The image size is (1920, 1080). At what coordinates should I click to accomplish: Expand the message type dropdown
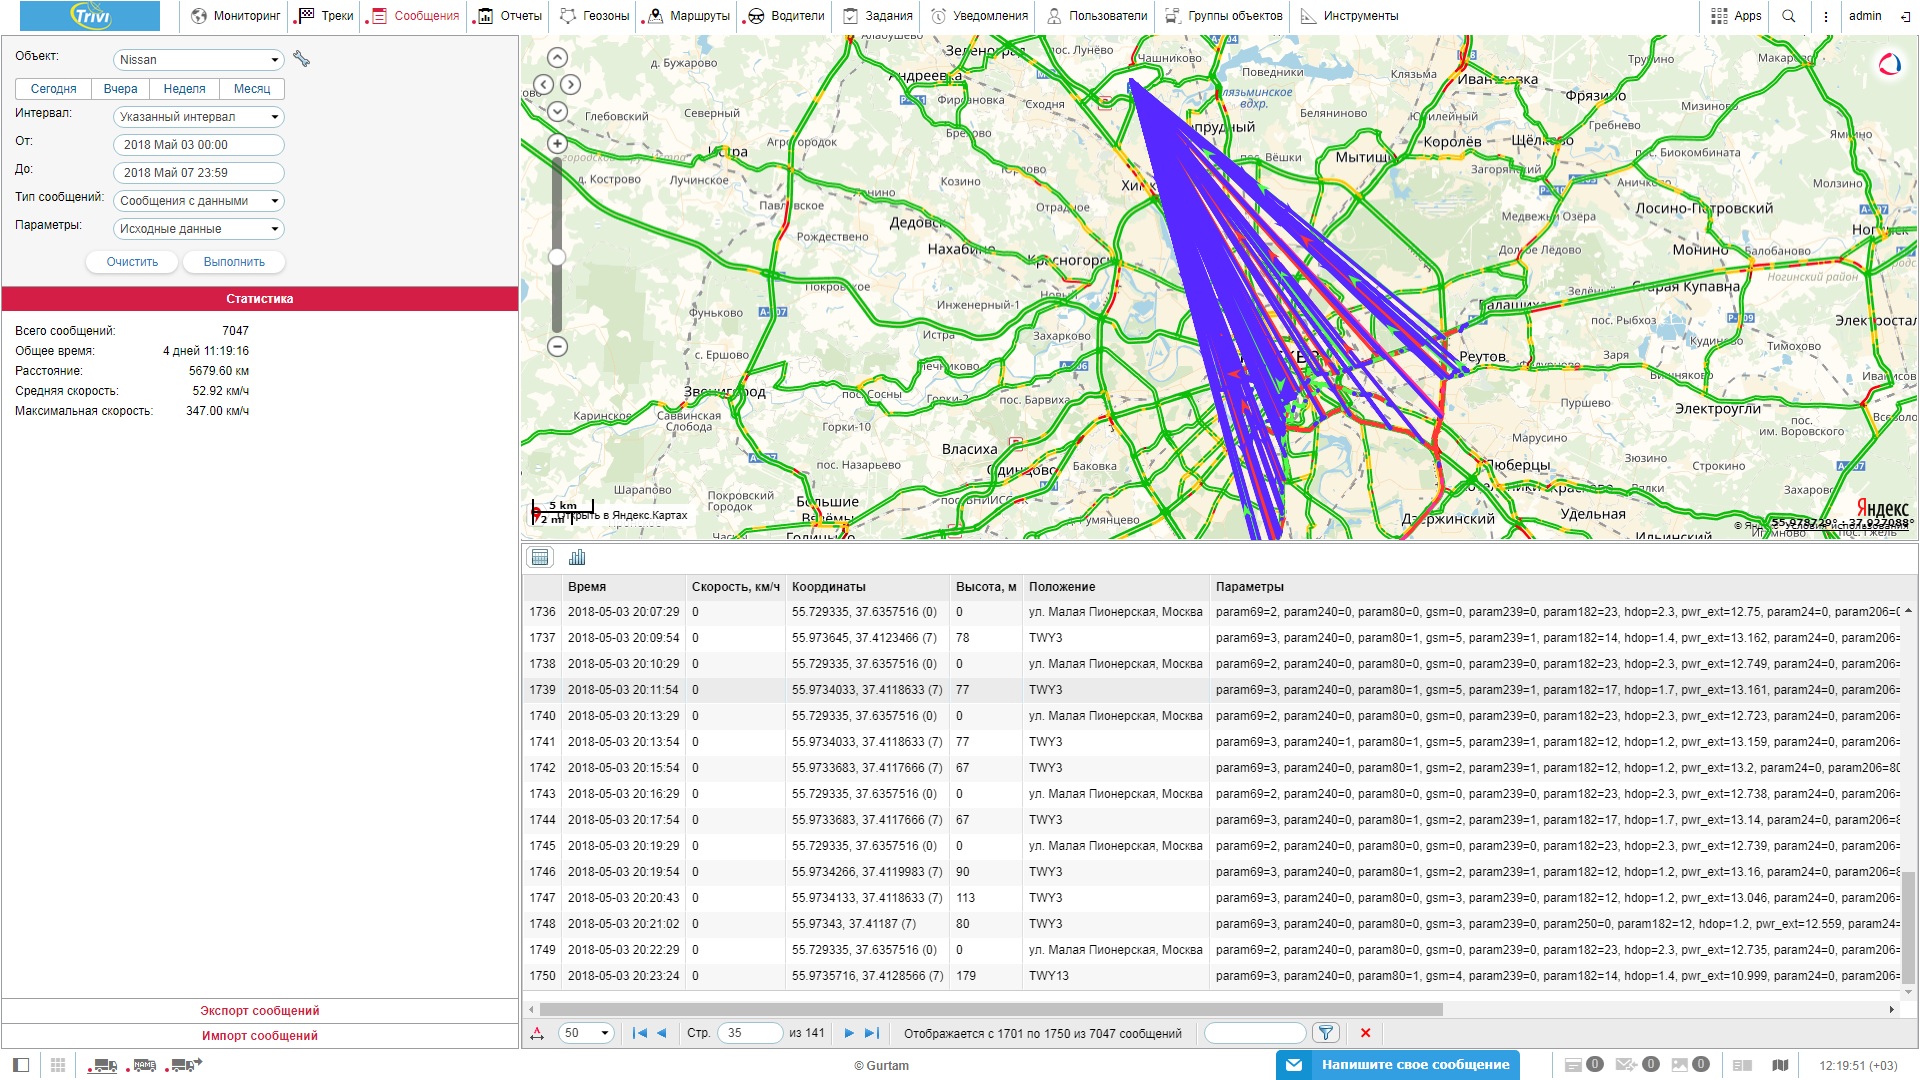199,201
